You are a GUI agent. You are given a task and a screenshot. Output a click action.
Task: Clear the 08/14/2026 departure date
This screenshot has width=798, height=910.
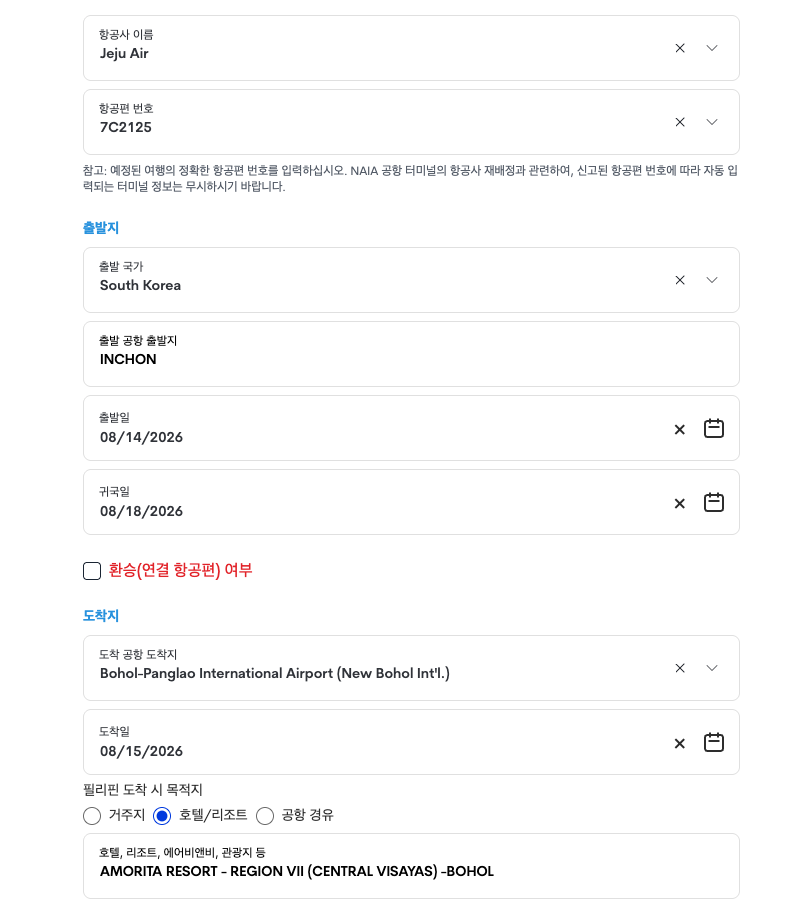click(680, 429)
